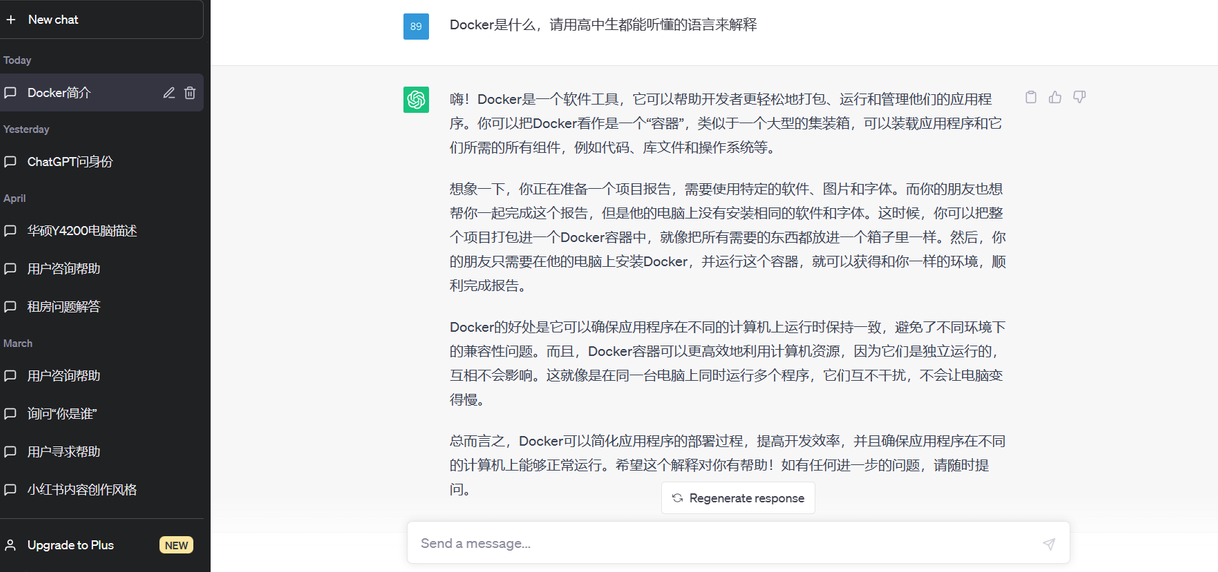Viewport: 1218px width, 572px height.
Task: Click the user question about Docker是什么
Action: click(x=603, y=25)
